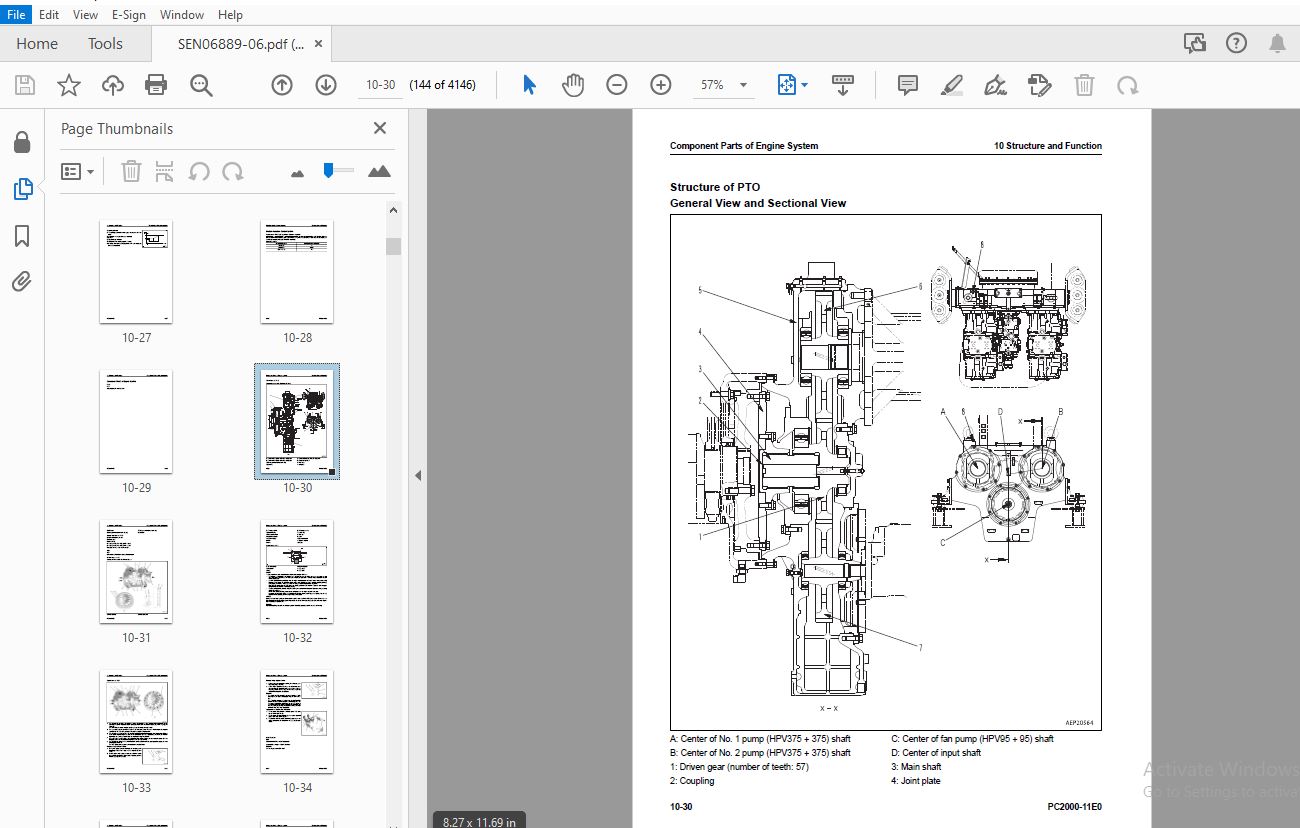Adjust the thumbnail size slider

328,171
